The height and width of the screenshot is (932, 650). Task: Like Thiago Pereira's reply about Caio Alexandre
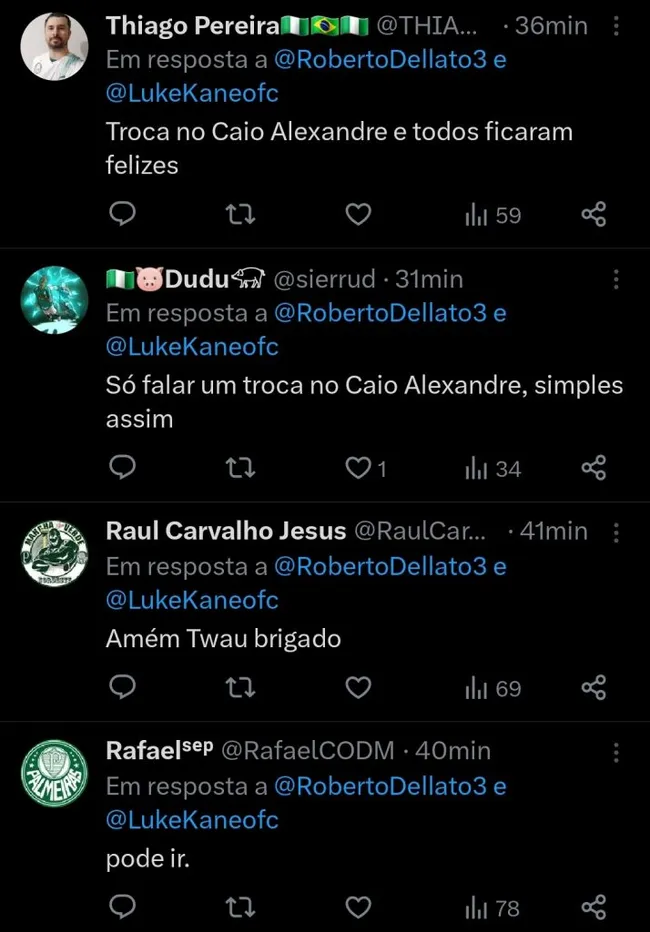[x=357, y=213]
